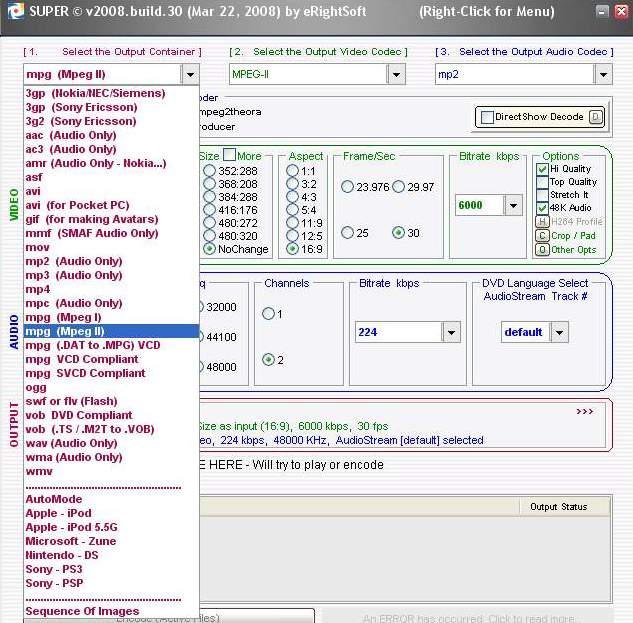Select the 16:9 aspect ratio
Screen dimensions: 633x623
pos(292,249)
